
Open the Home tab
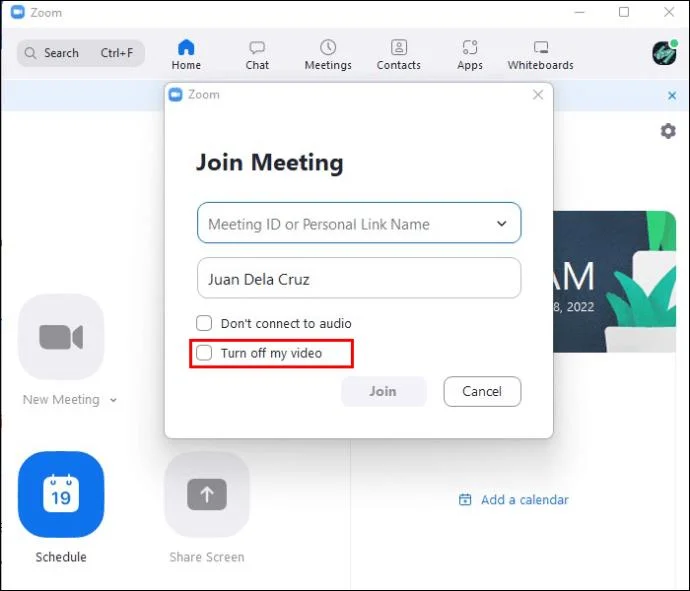tap(186, 55)
